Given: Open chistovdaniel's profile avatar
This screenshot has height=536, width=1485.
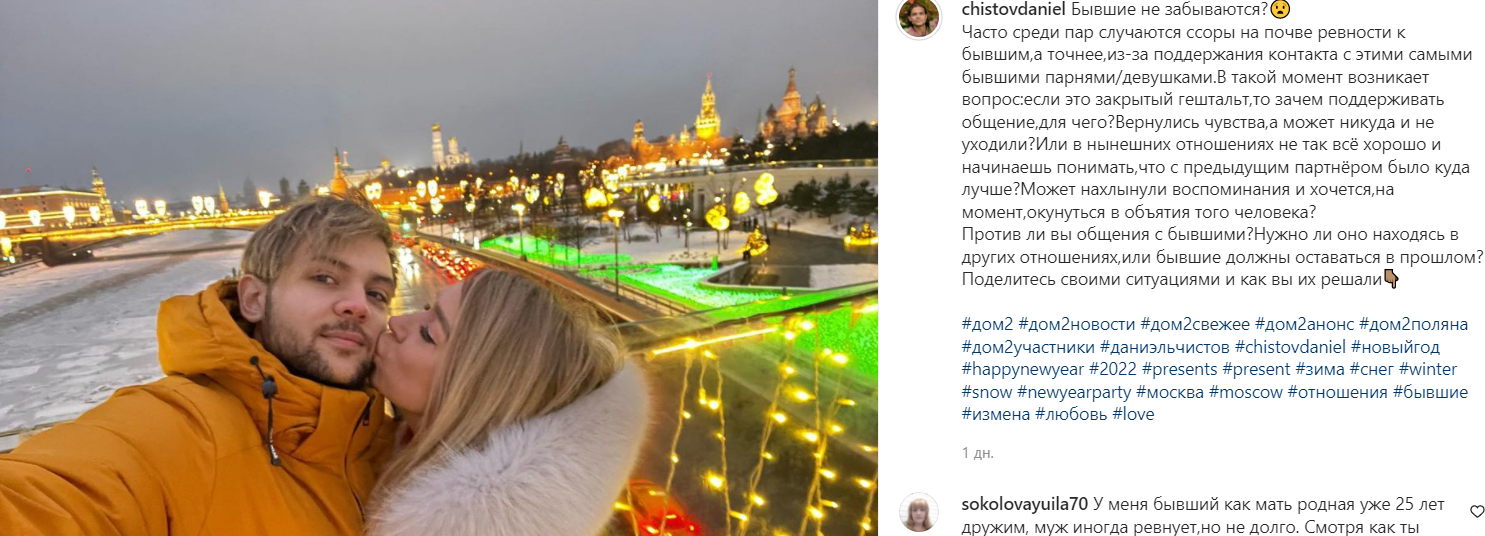Looking at the screenshot, I should (919, 18).
